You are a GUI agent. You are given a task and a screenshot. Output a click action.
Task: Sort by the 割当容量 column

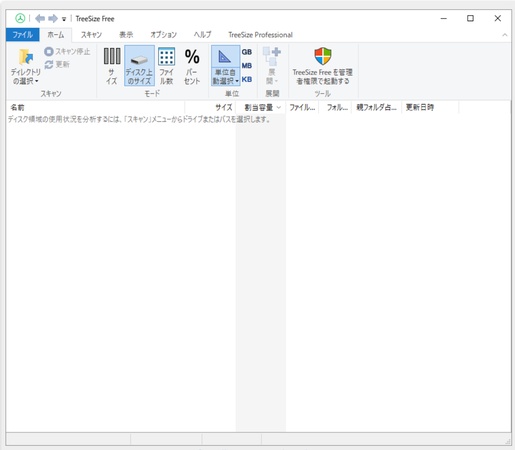pos(260,107)
